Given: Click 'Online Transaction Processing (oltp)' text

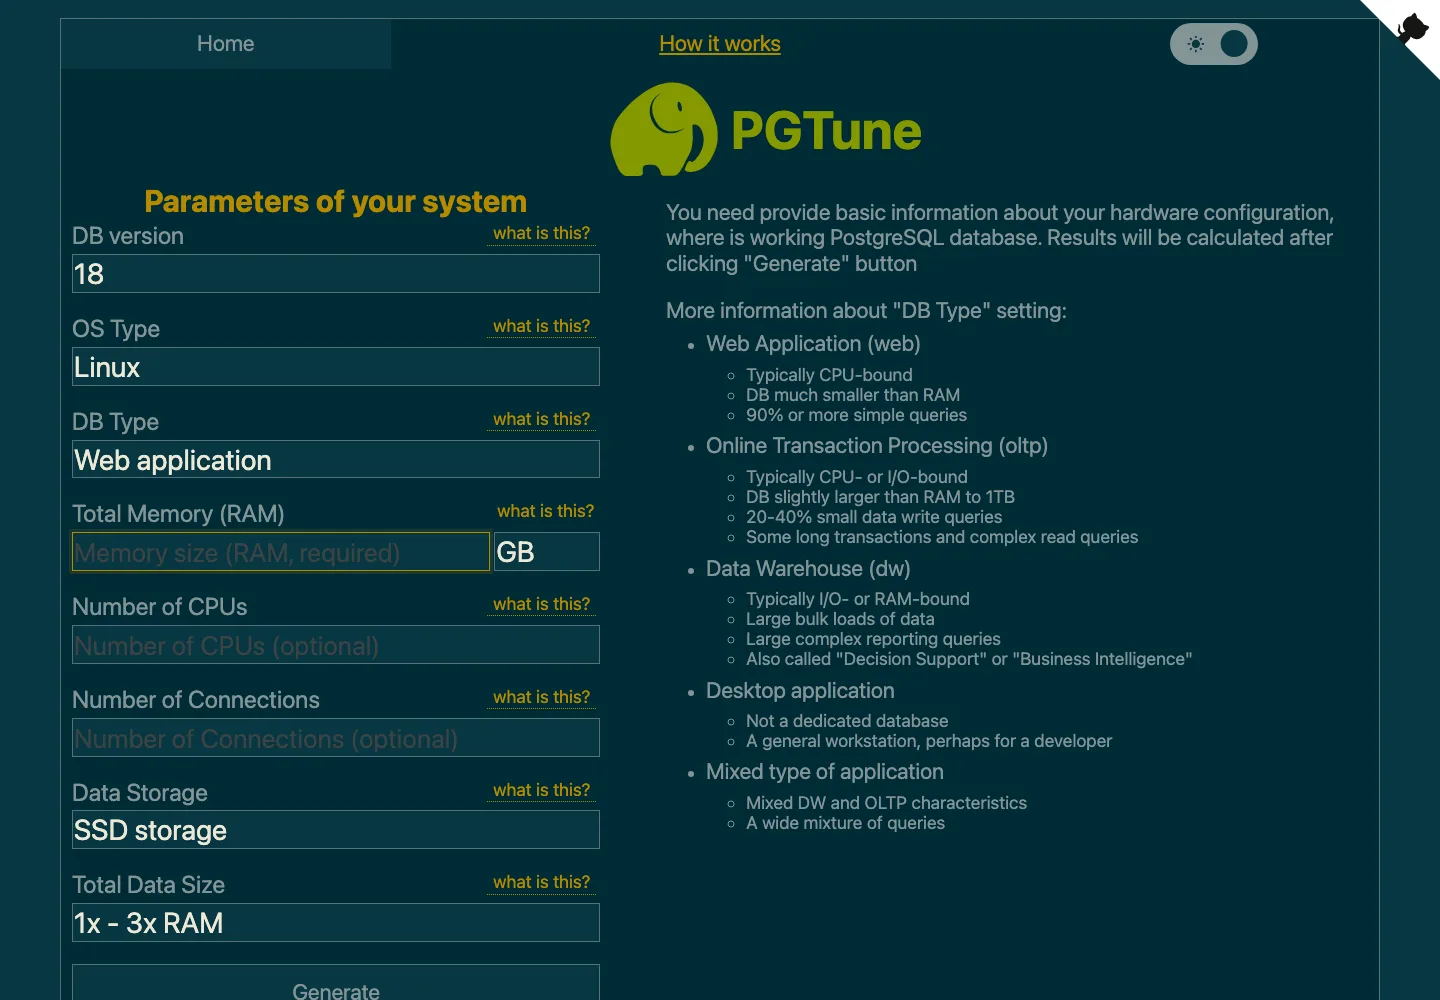Looking at the screenshot, I should coord(877,446).
